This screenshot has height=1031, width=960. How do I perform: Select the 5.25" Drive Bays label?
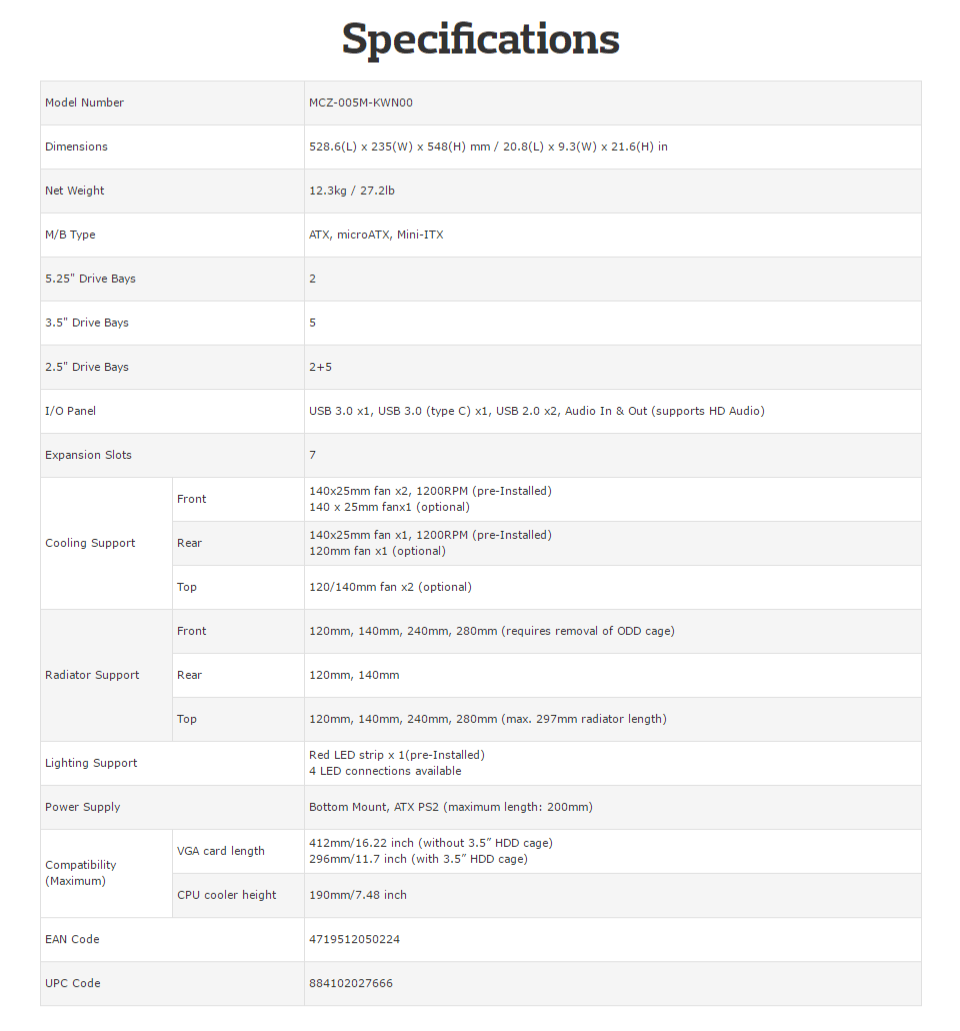[x=90, y=279]
